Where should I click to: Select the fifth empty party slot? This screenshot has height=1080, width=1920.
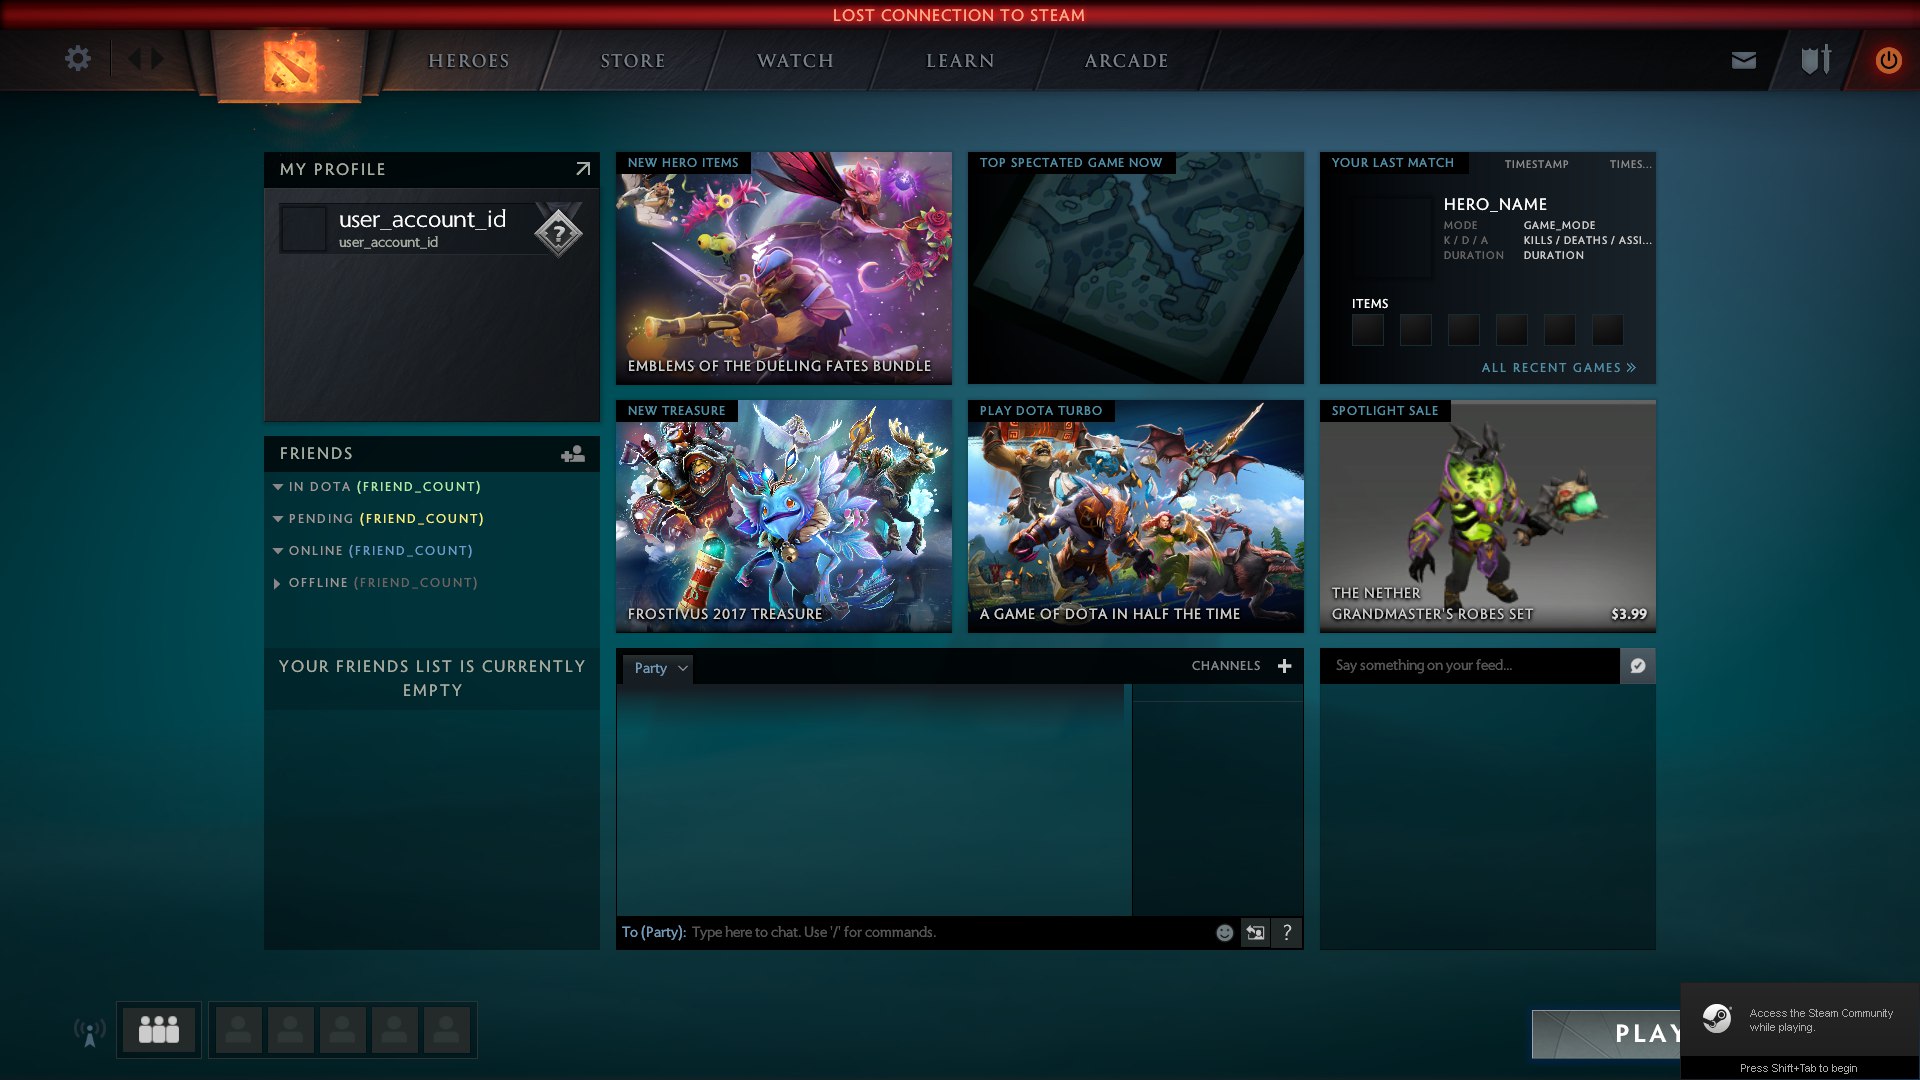tap(447, 1030)
